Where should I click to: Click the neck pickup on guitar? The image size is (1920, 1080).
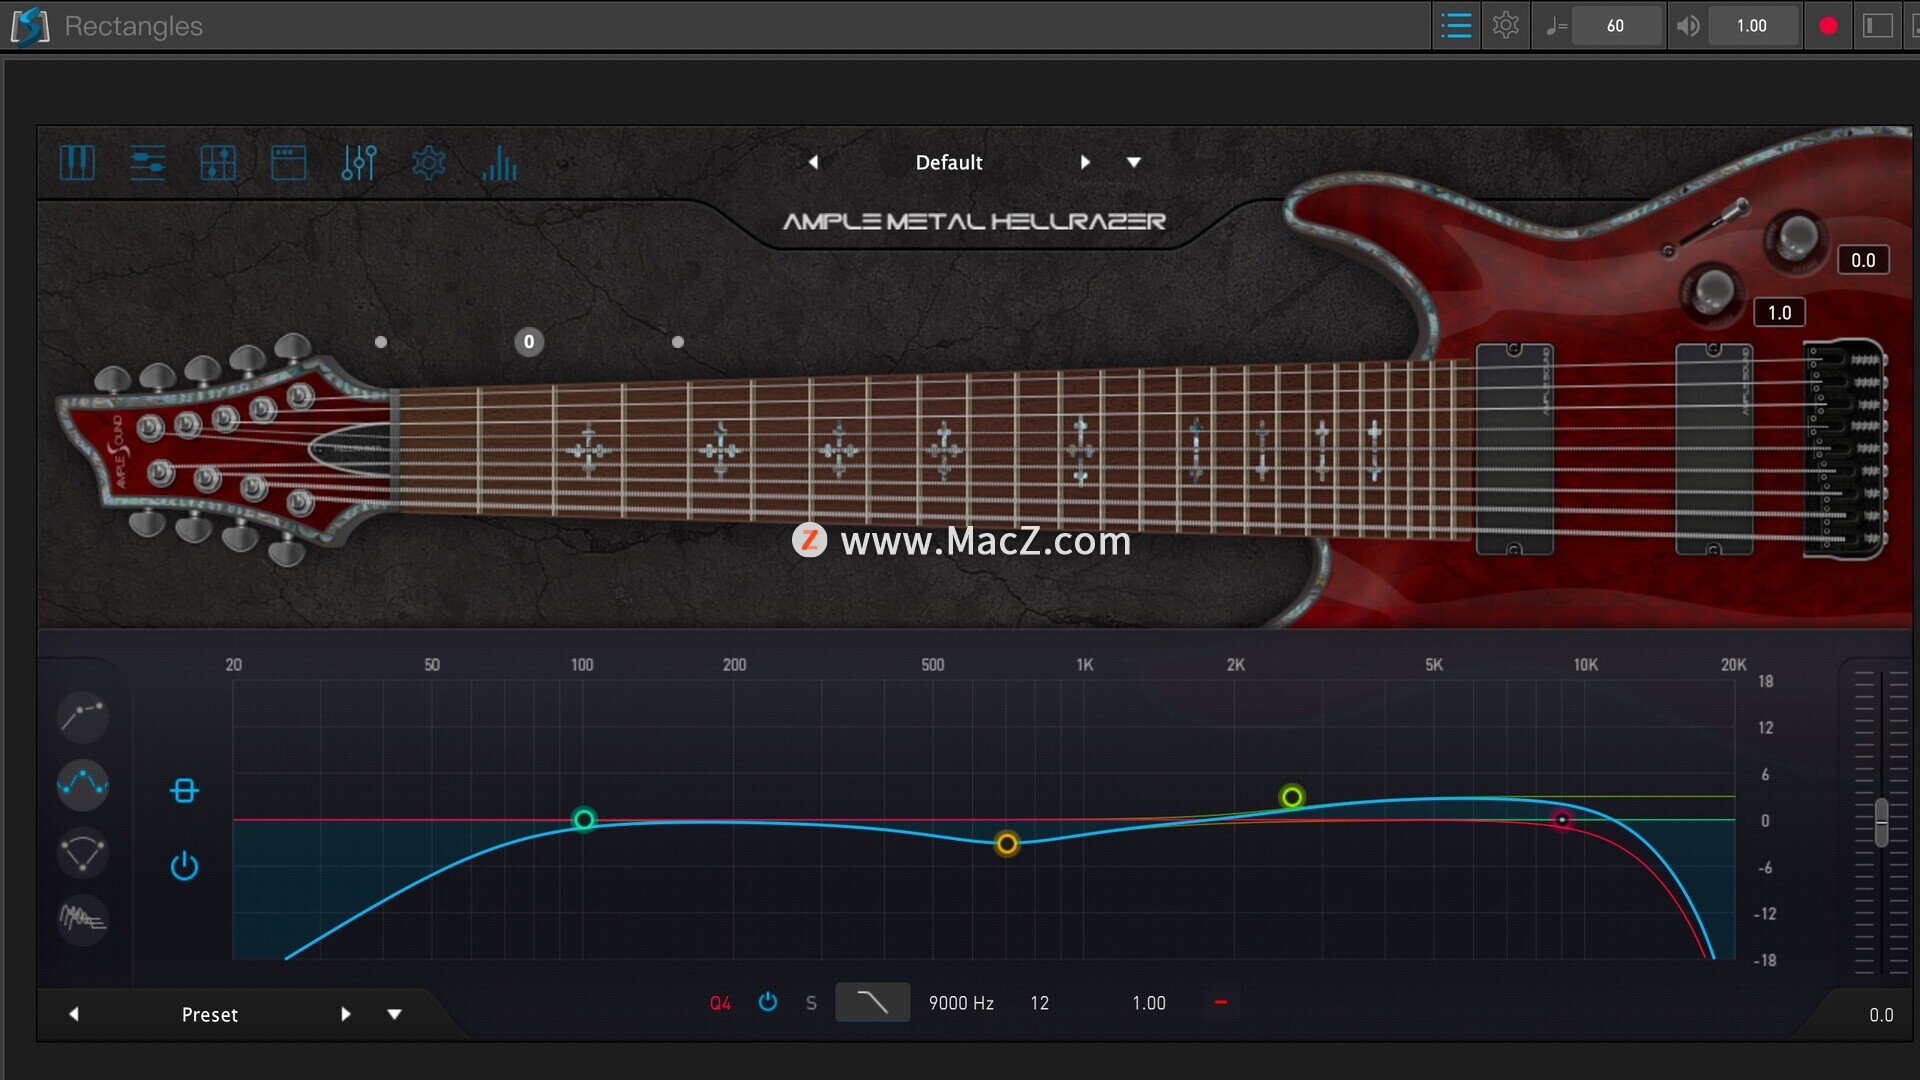point(1515,449)
